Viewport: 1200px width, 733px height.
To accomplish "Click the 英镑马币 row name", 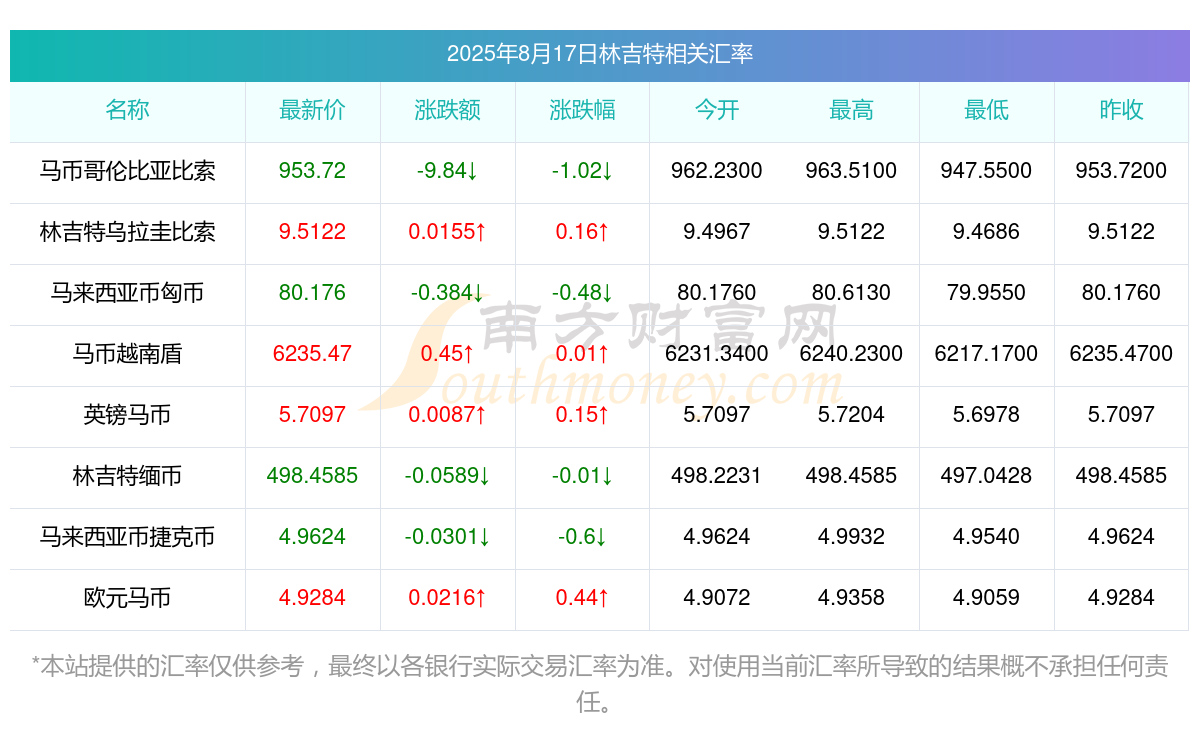I will coord(127,415).
